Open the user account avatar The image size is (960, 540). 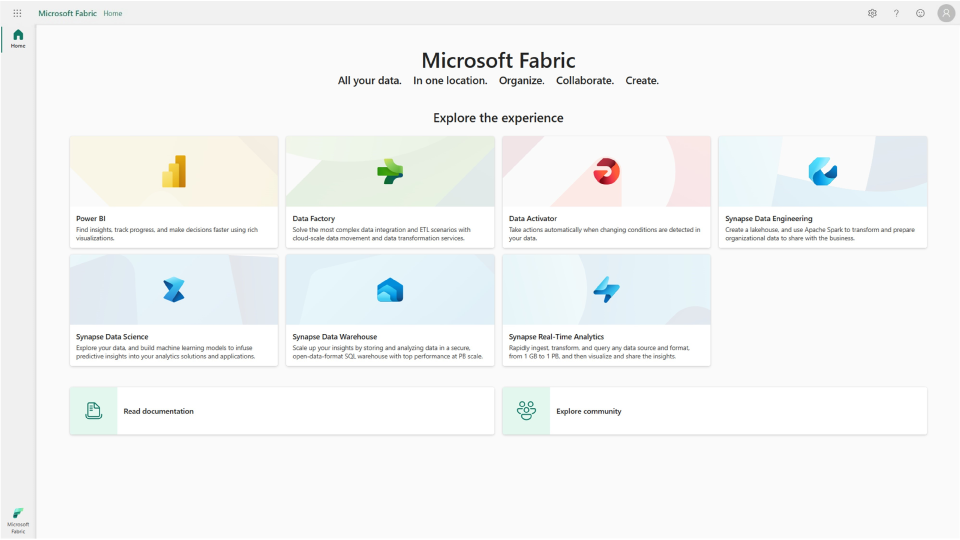pos(946,13)
